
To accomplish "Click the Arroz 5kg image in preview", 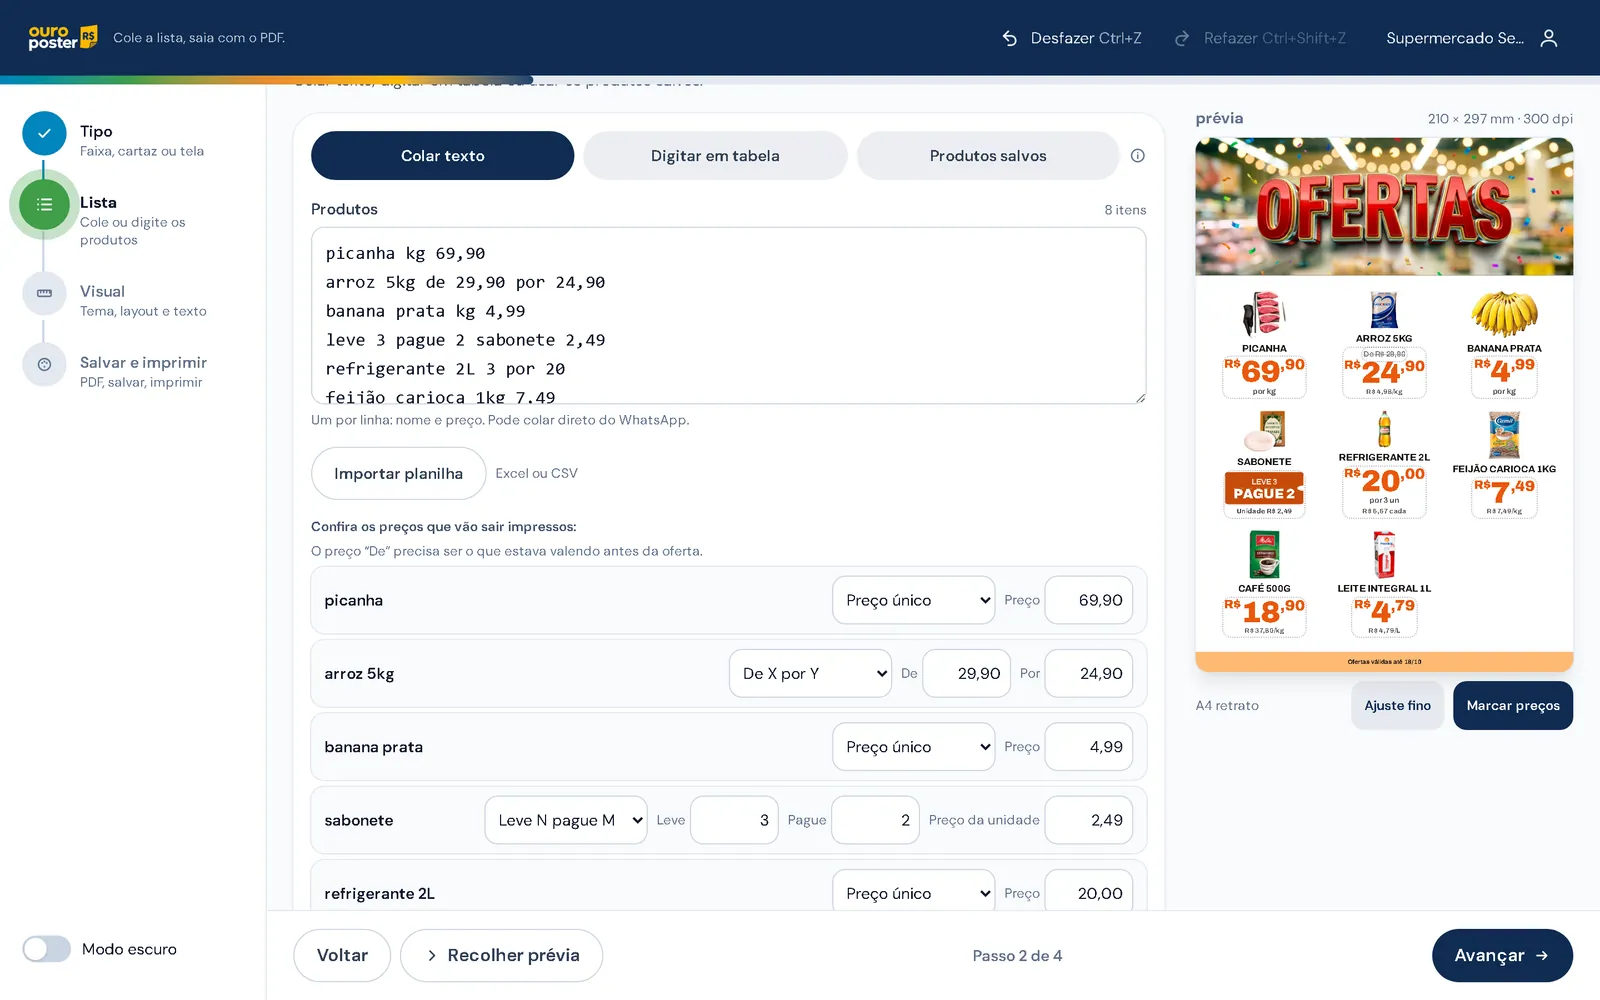I will click(x=1384, y=310).
